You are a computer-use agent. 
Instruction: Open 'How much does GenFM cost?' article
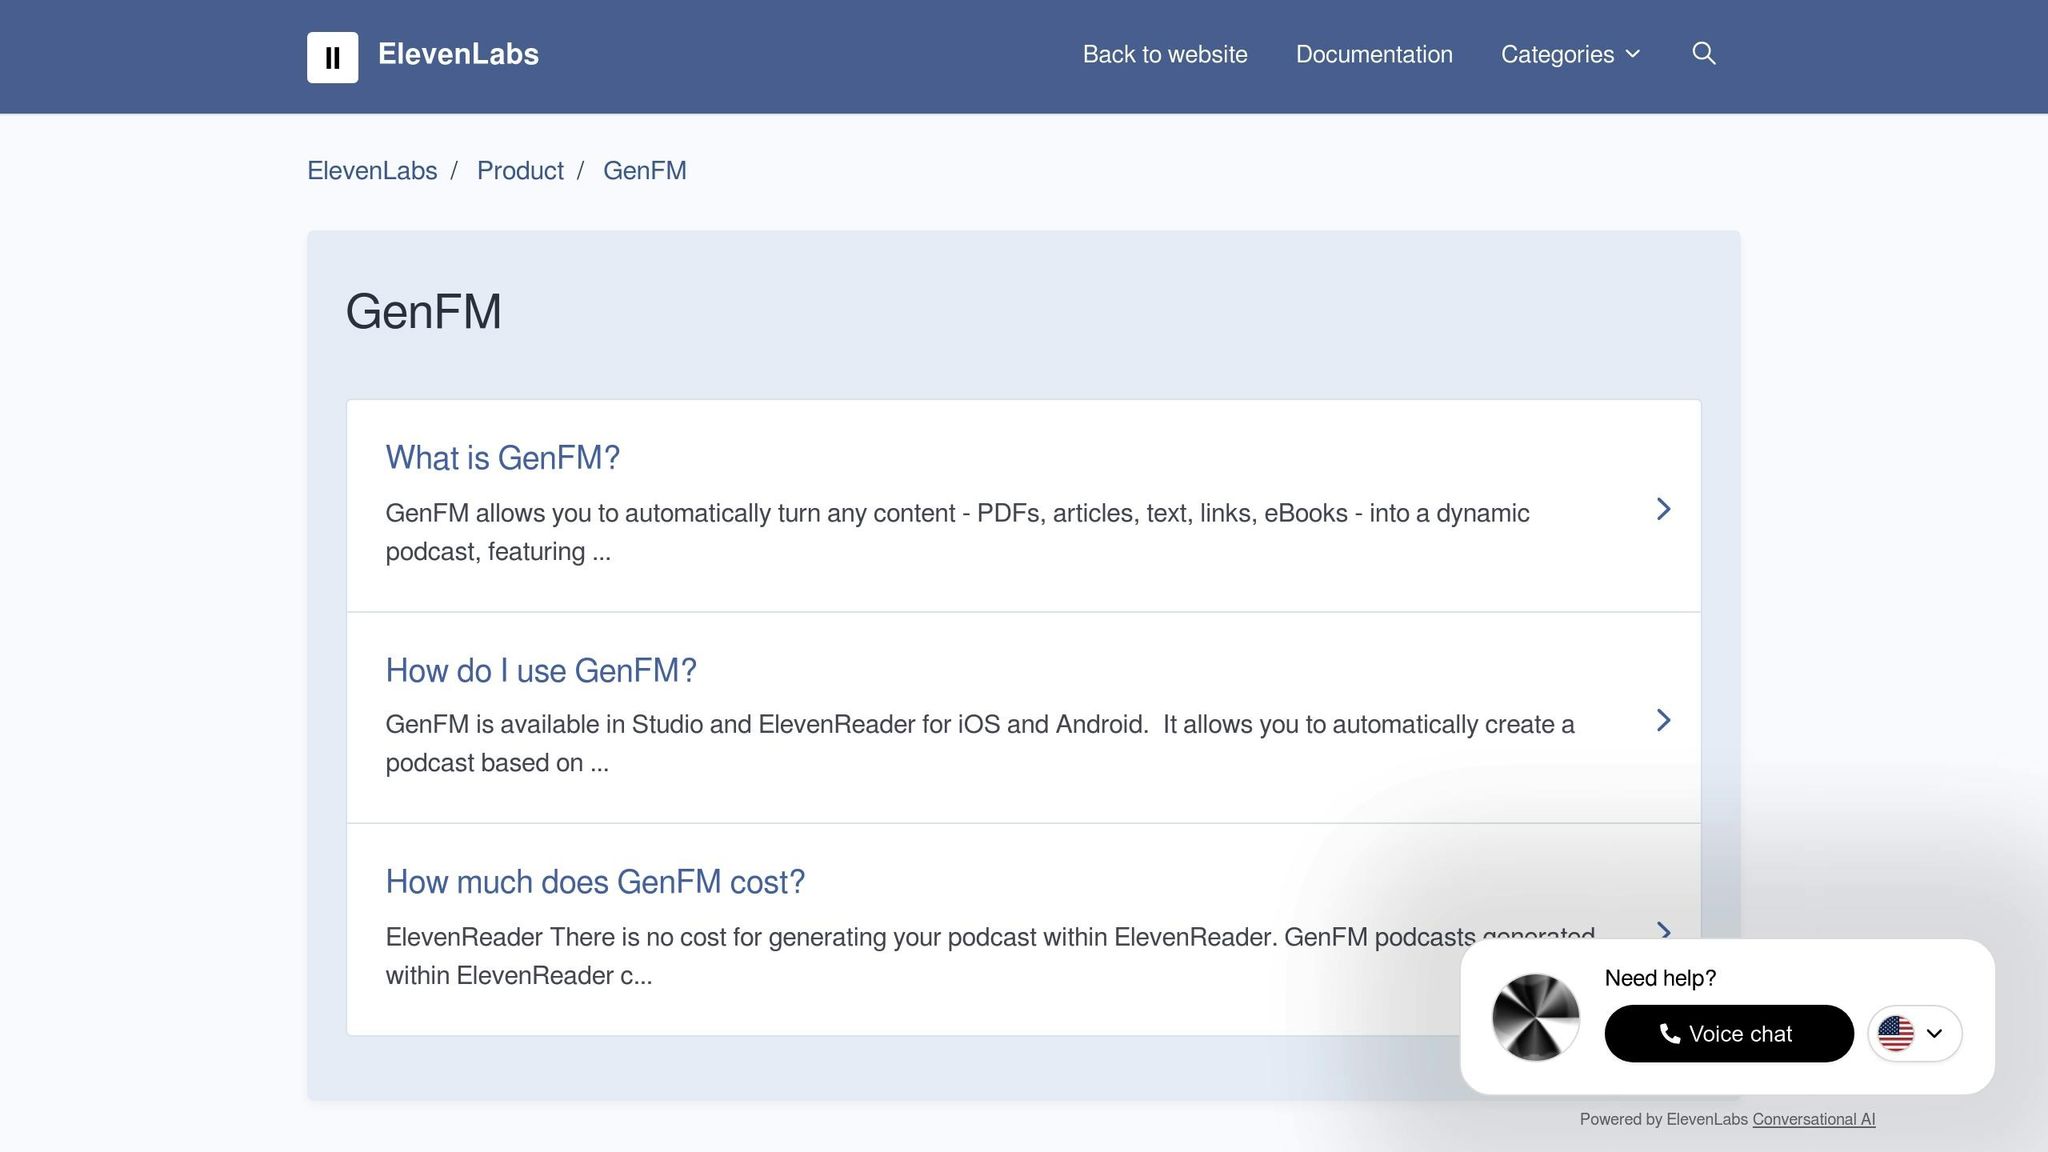click(595, 882)
